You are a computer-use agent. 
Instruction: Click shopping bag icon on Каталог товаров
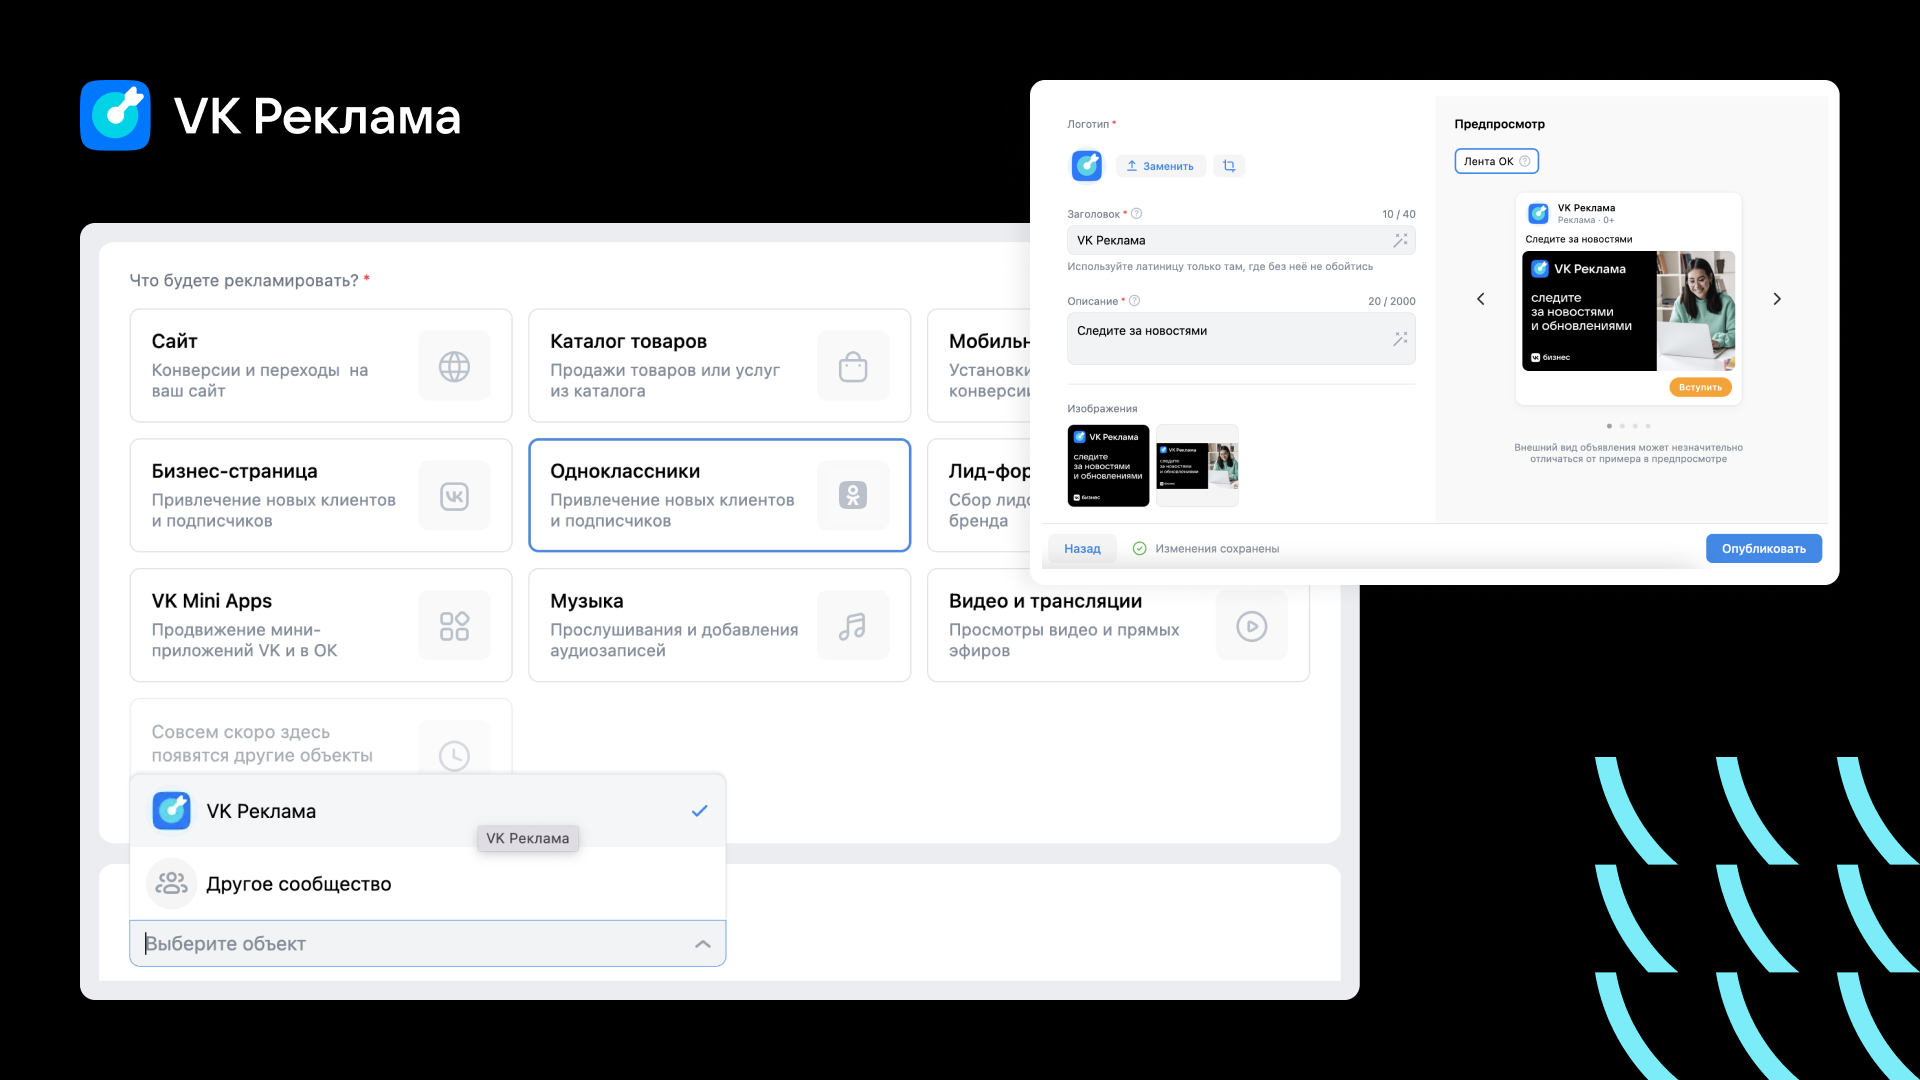point(852,367)
